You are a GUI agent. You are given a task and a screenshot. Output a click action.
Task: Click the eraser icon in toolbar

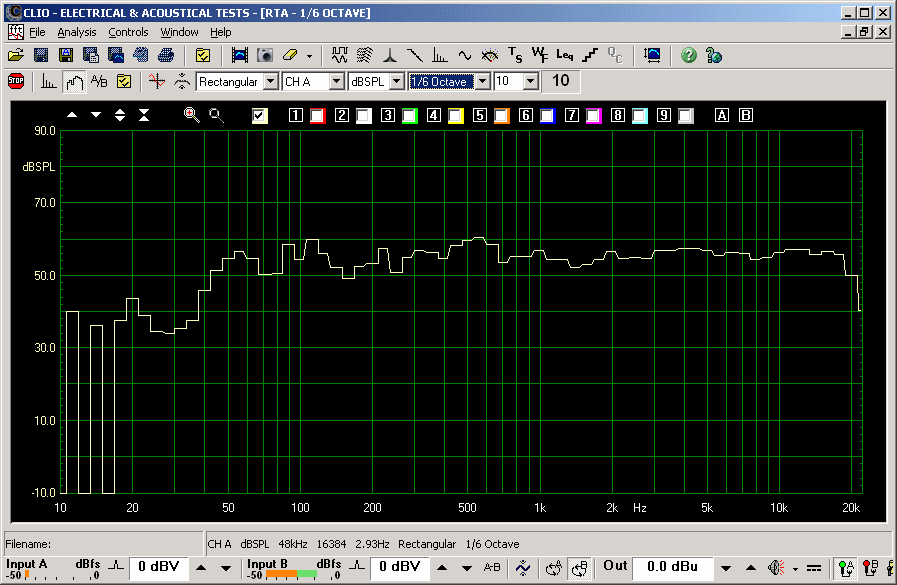pos(291,55)
